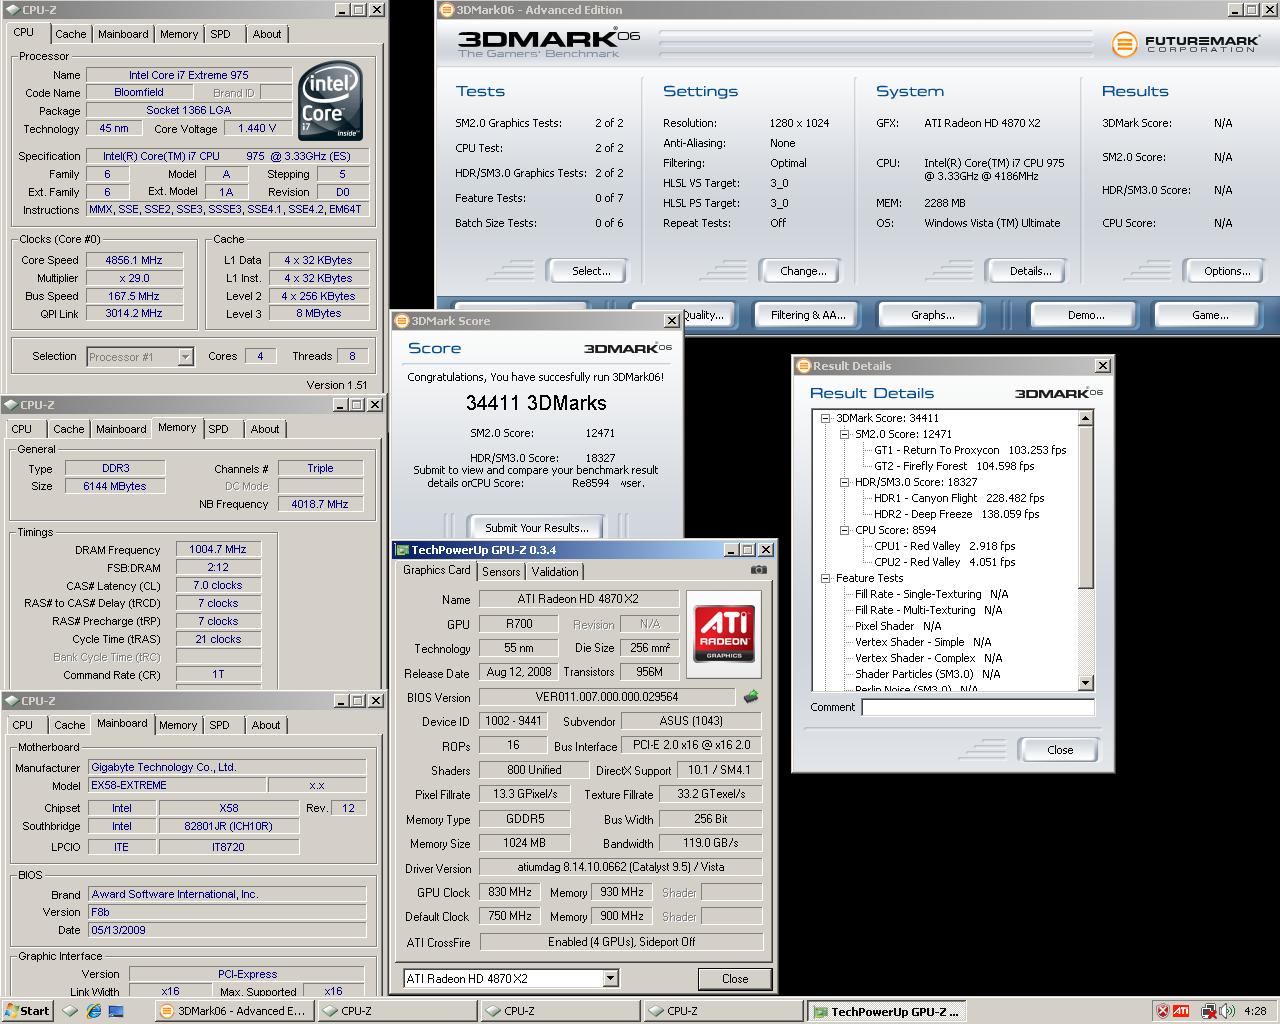Click the GPU-Z screenshot camera icon
This screenshot has width=1280, height=1024.
click(x=759, y=570)
